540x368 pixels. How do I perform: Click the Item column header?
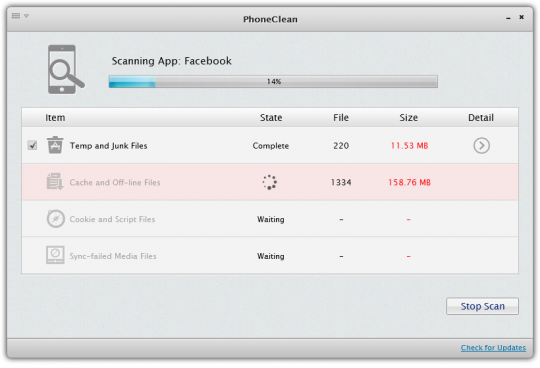[x=55, y=118]
